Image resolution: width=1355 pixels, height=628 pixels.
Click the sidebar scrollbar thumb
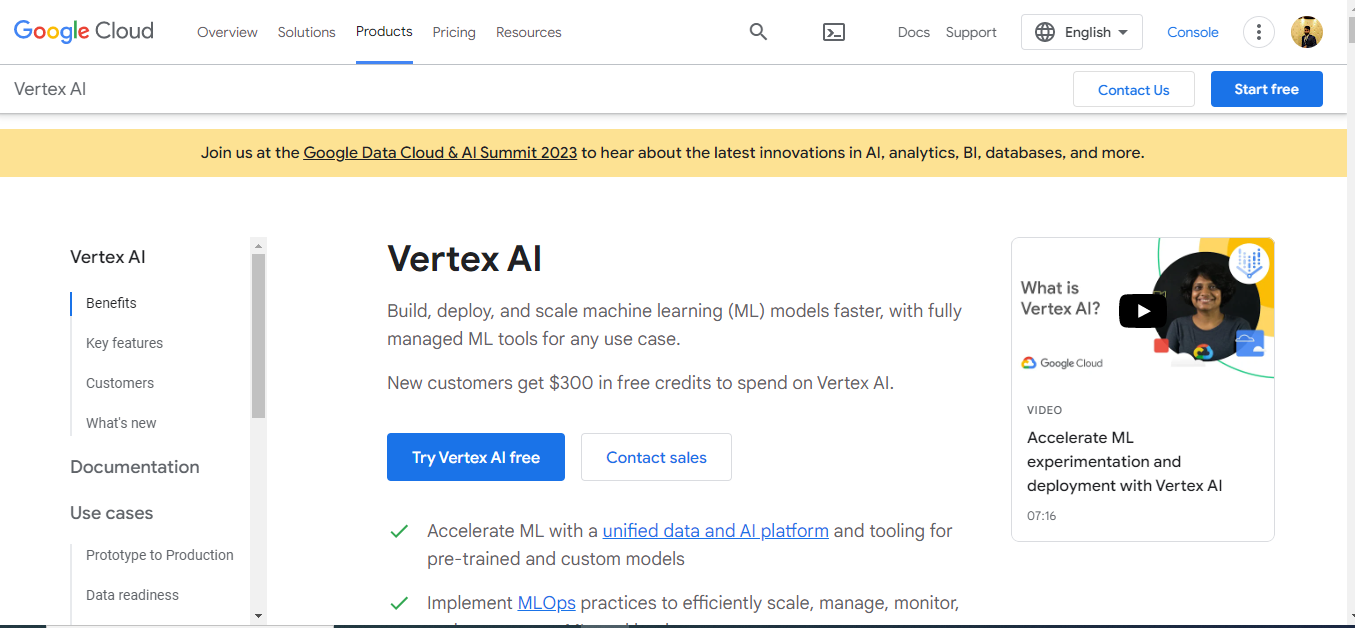click(x=258, y=336)
